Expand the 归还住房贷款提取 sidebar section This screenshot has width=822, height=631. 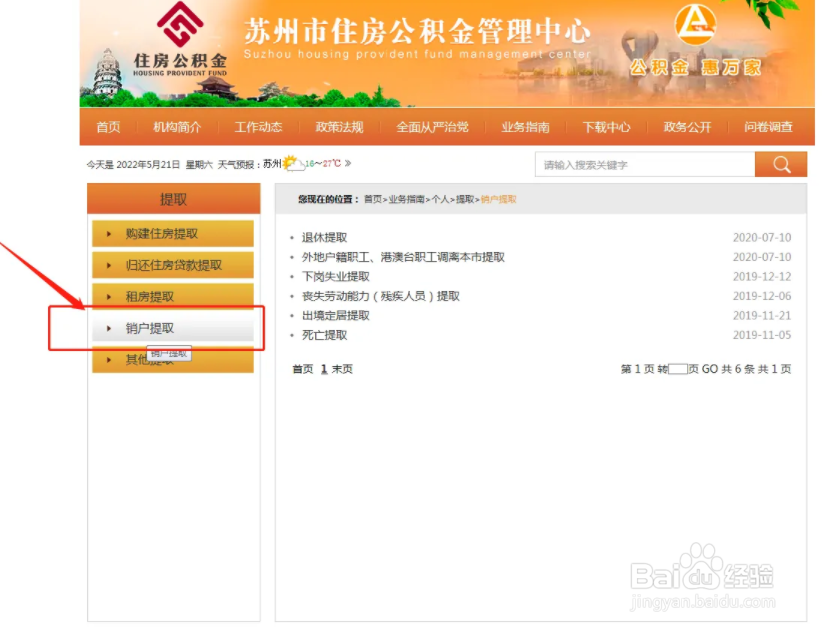[175, 265]
